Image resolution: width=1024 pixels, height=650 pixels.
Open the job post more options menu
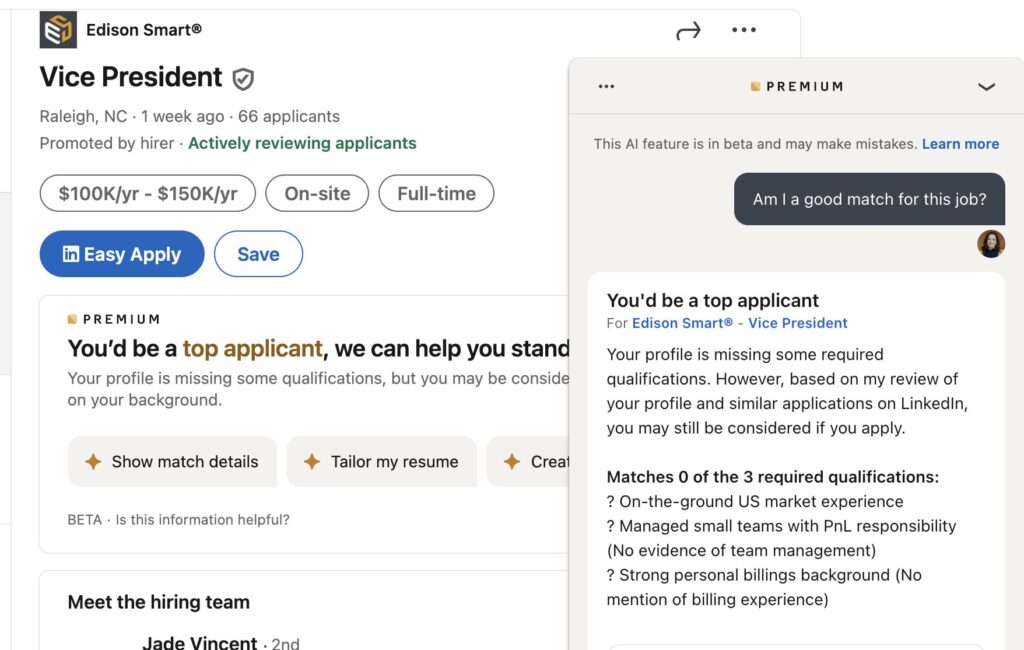(744, 29)
